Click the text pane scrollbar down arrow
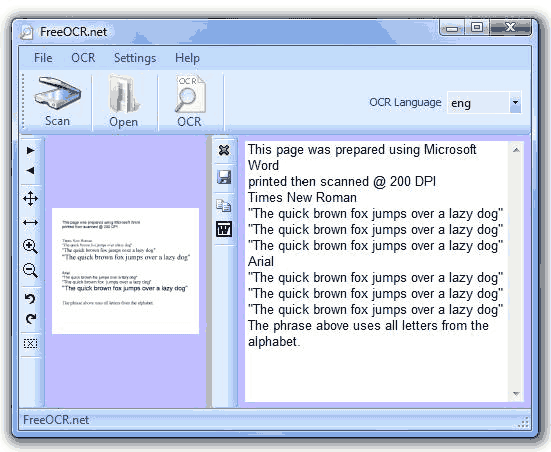Viewport: 551px width, 452px height. click(516, 394)
